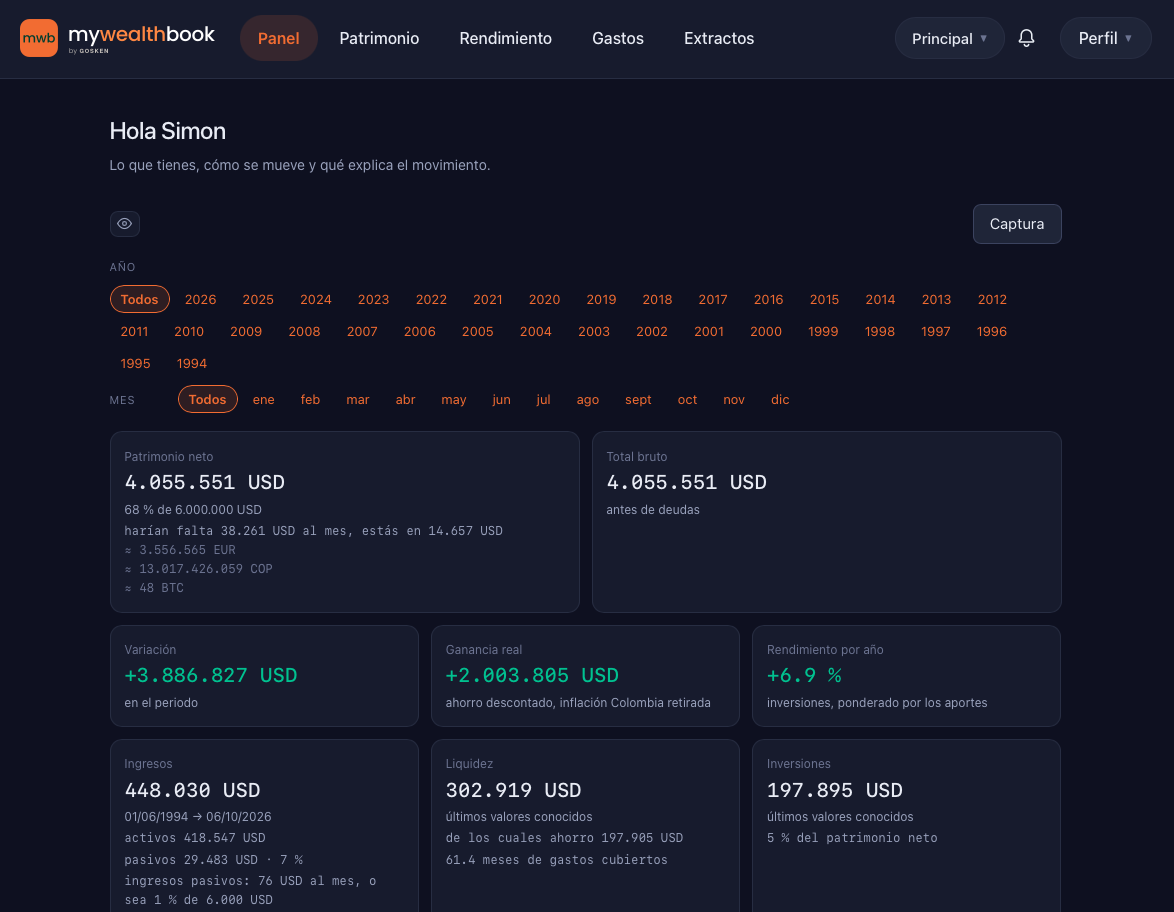Select year 2016 filter
The height and width of the screenshot is (912, 1174).
pyautogui.click(x=768, y=300)
